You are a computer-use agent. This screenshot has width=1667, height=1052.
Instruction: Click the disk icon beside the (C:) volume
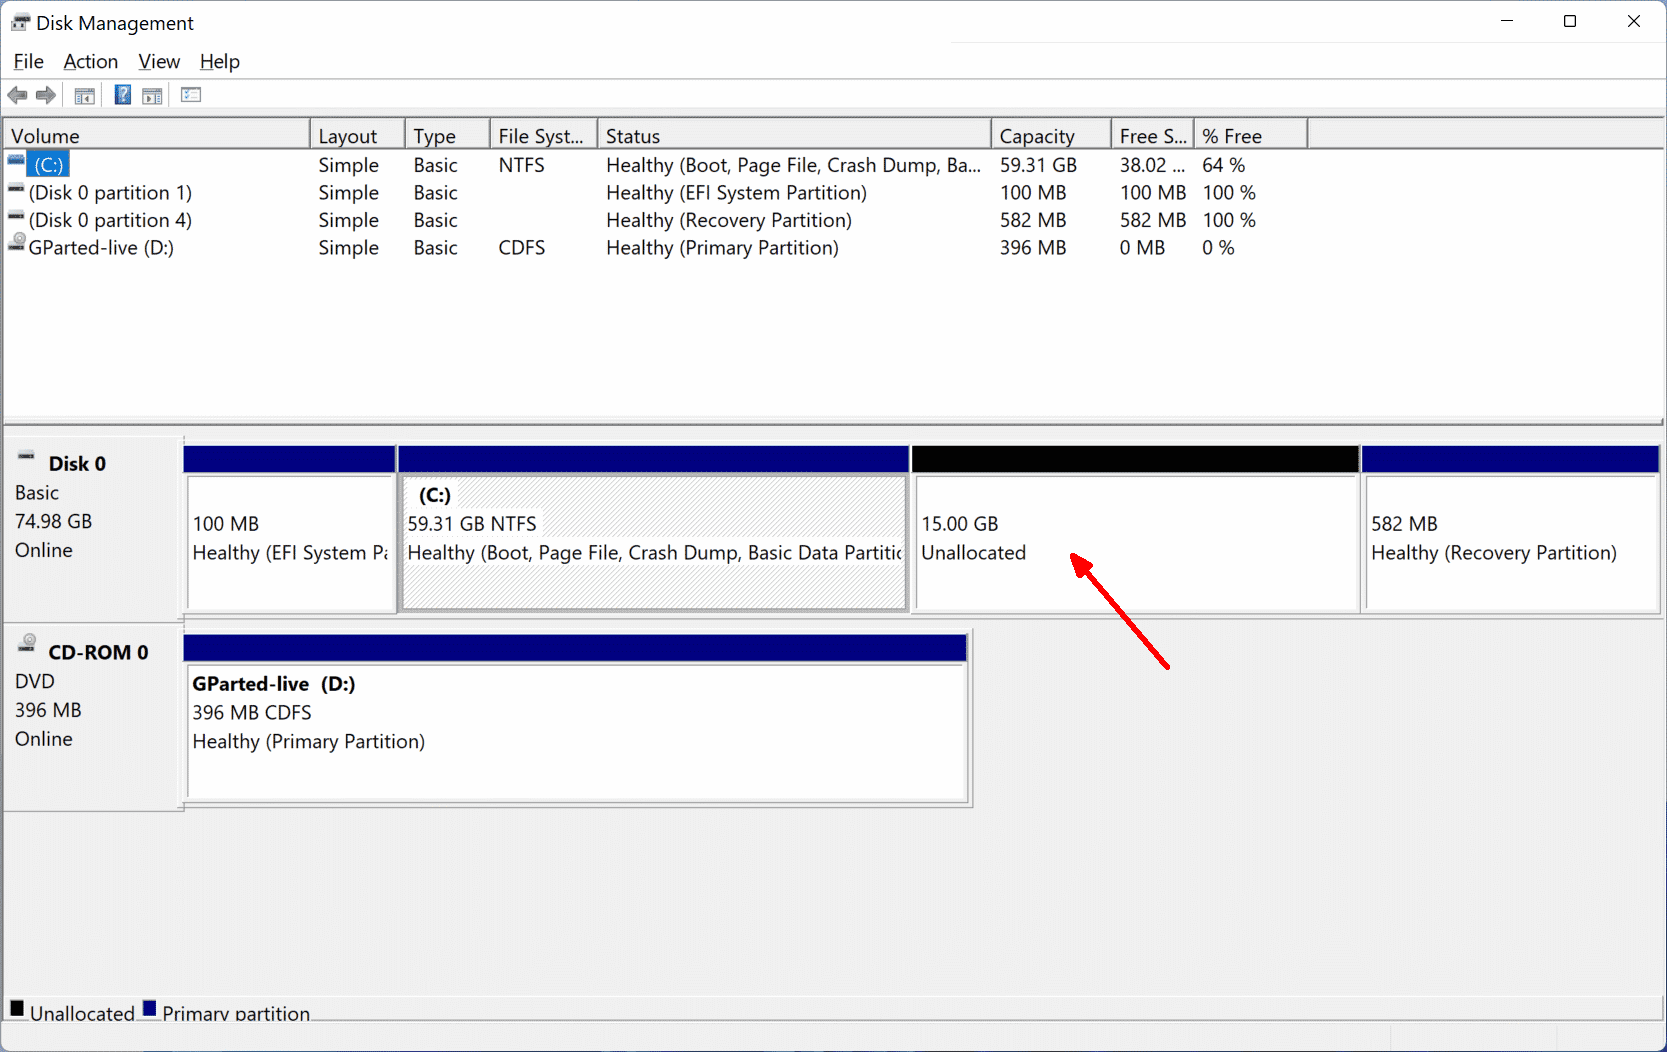pos(16,158)
